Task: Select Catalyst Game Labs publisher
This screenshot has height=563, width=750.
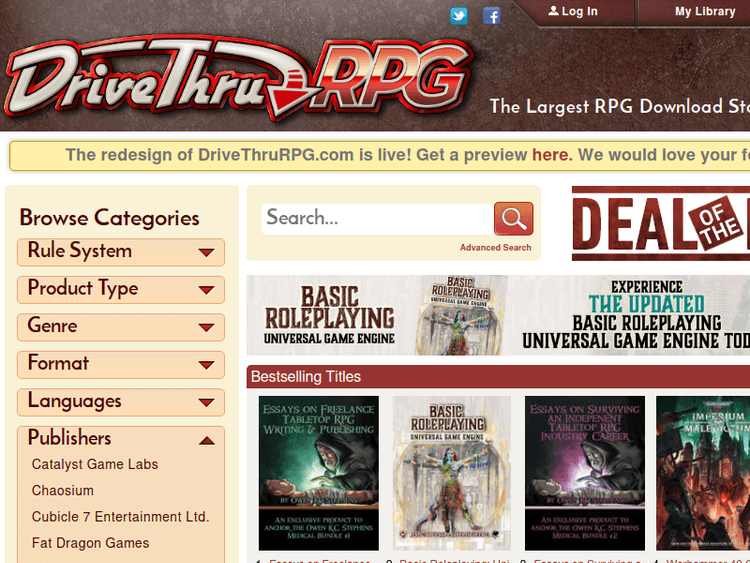Action: [95, 464]
